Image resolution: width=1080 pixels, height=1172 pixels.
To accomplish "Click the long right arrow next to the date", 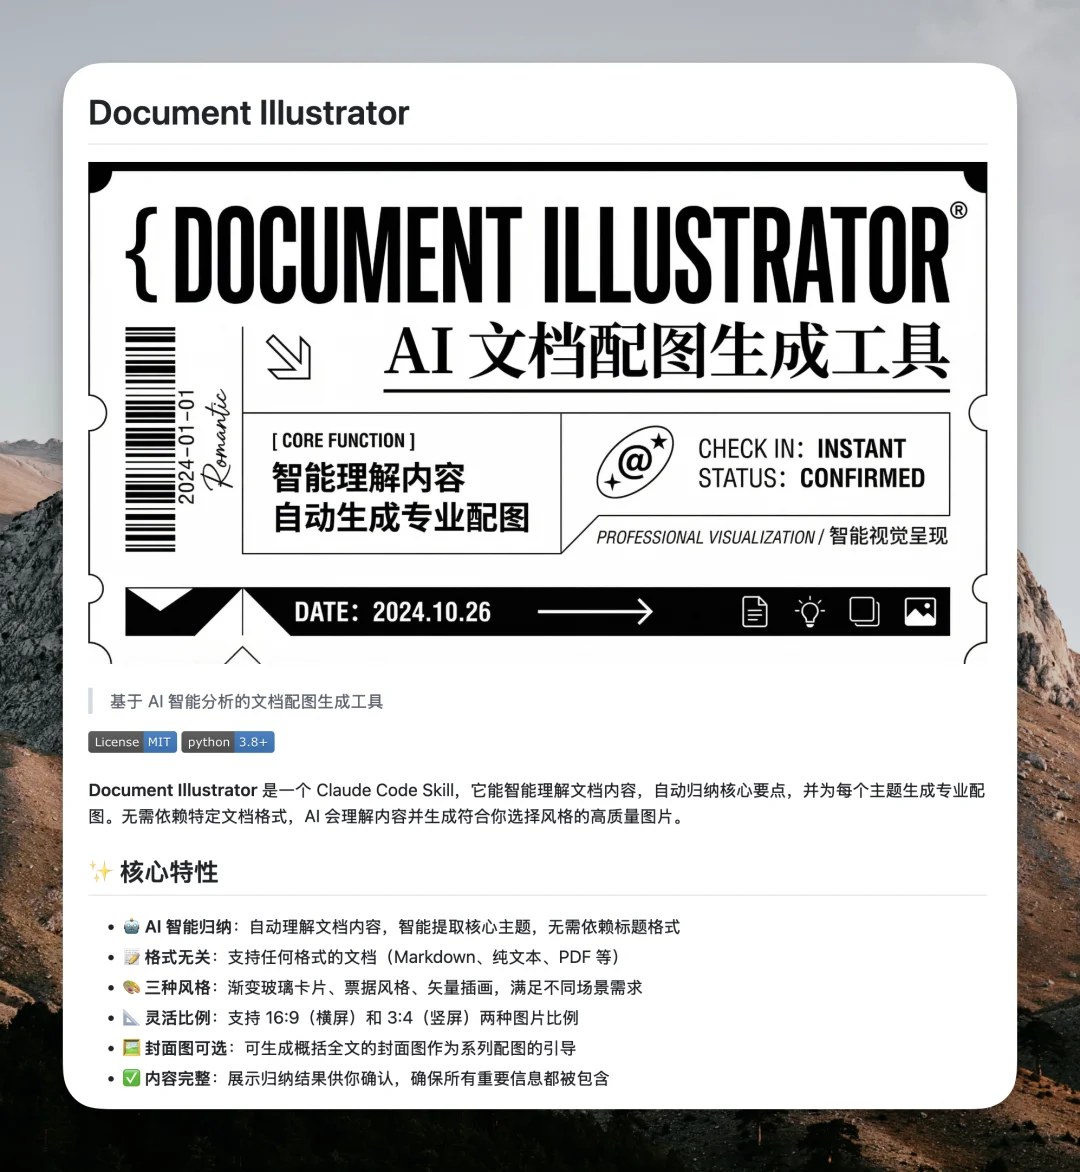I will click(x=596, y=611).
